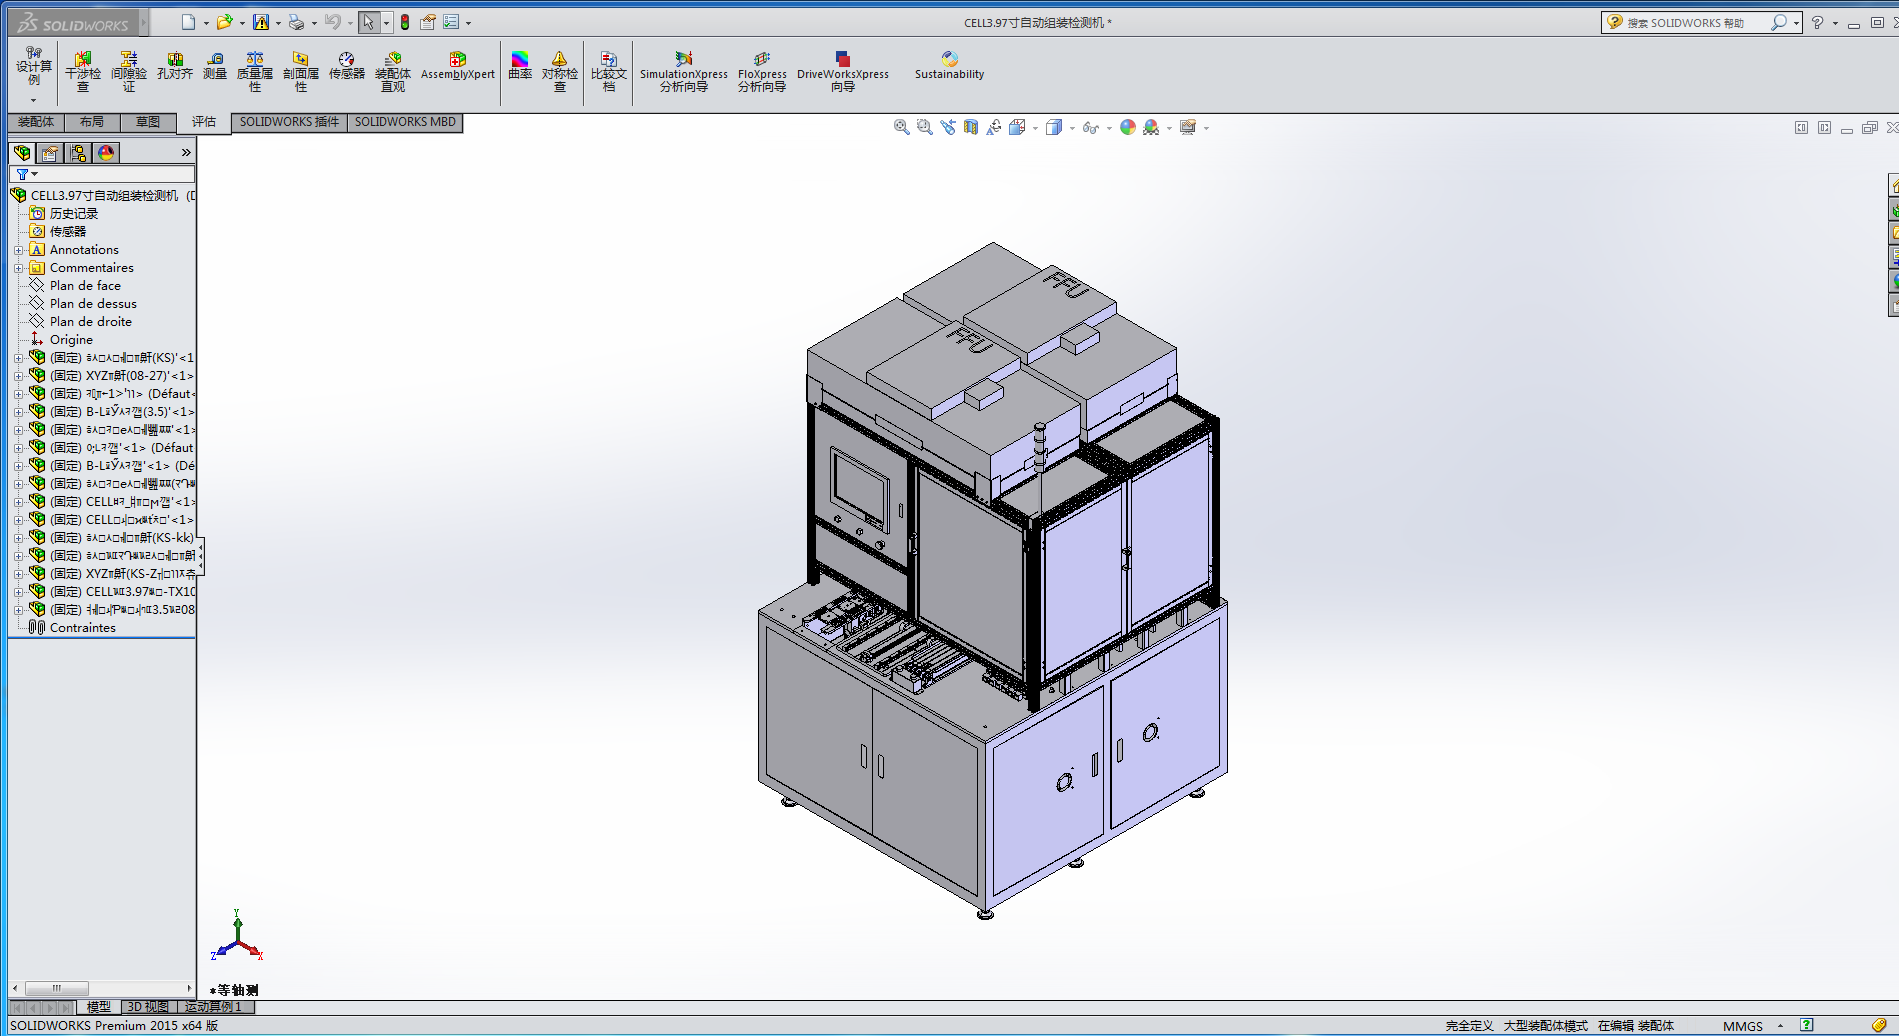Select the 历史记录 history item

pos(74,214)
